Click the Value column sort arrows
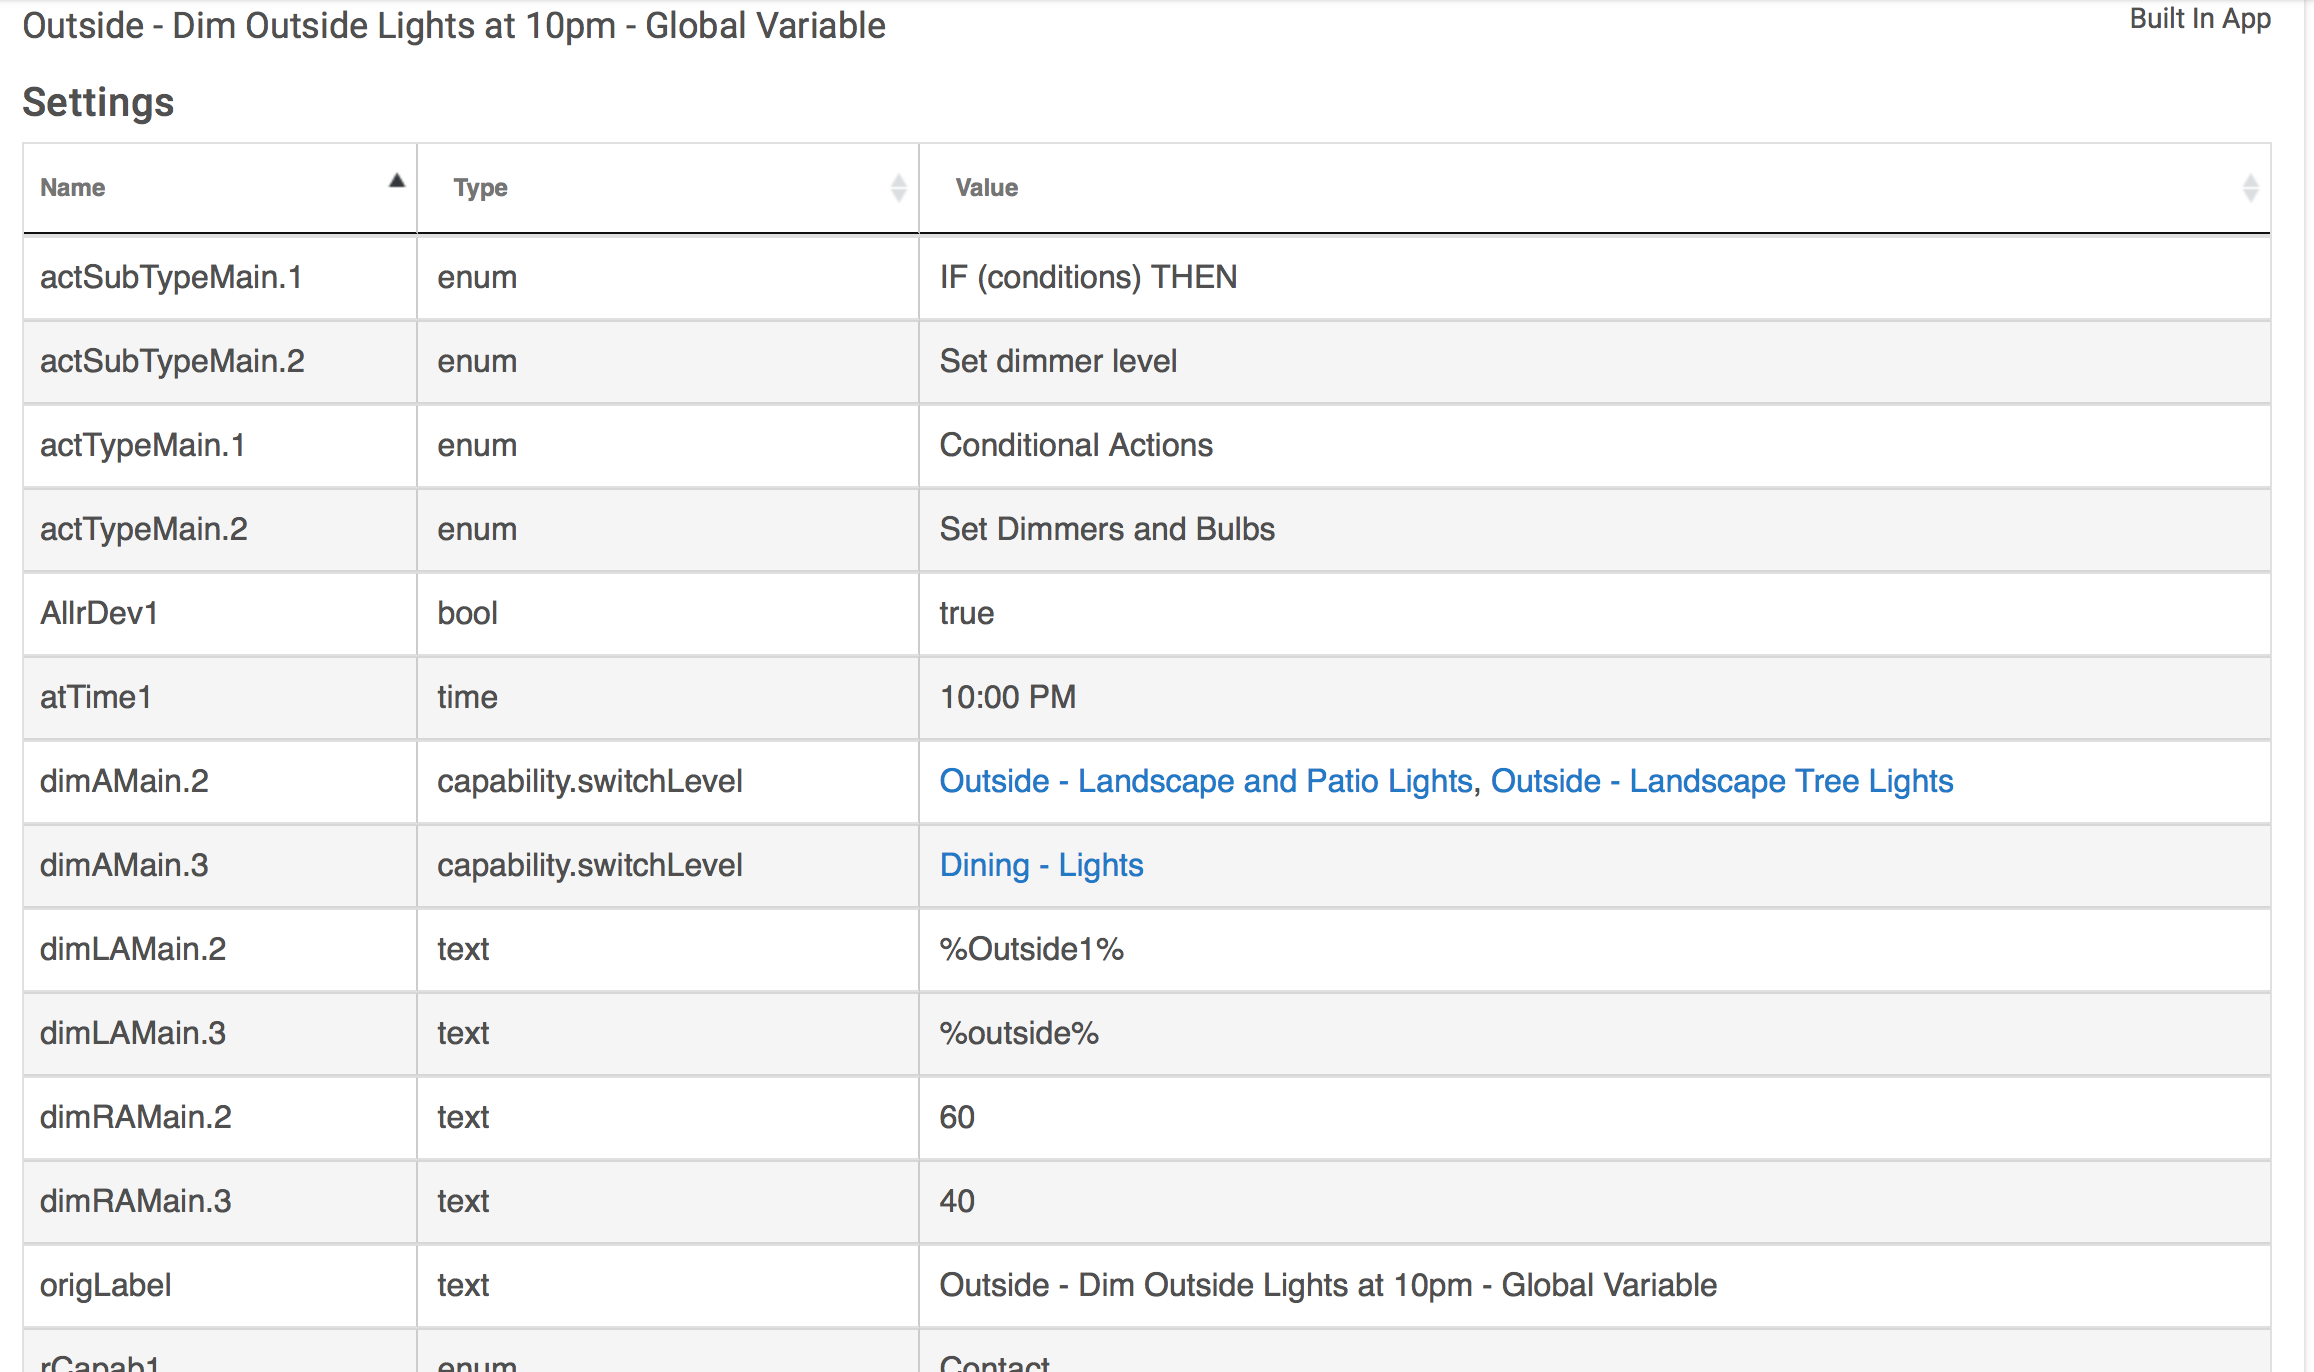Image resolution: width=2314 pixels, height=1372 pixels. tap(2250, 188)
